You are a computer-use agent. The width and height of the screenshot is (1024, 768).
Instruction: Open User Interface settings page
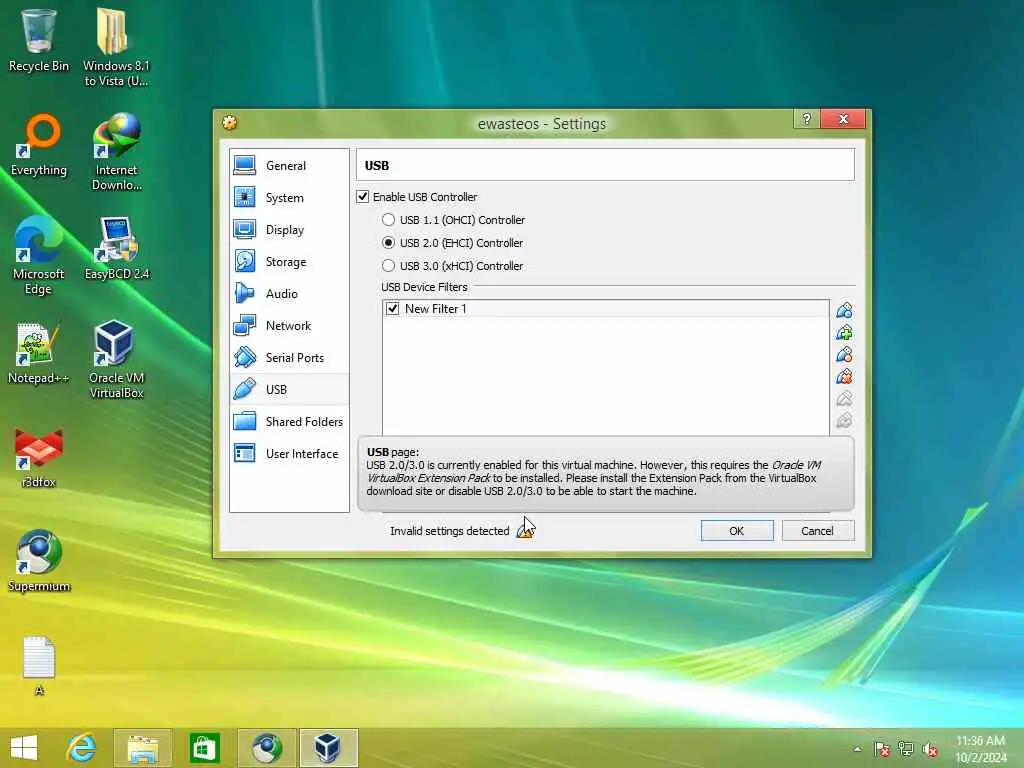(289, 453)
